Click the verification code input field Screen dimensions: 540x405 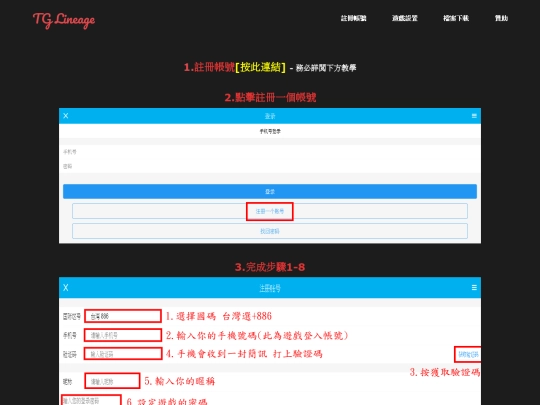click(123, 354)
